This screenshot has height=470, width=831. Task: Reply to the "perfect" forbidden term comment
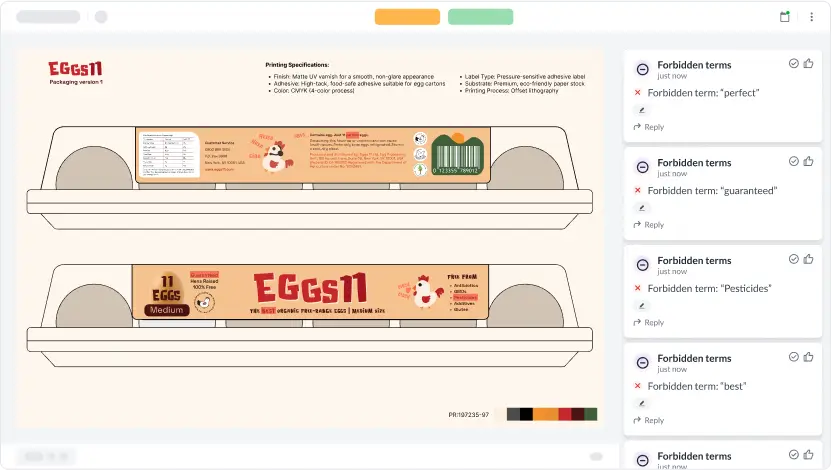(649, 127)
